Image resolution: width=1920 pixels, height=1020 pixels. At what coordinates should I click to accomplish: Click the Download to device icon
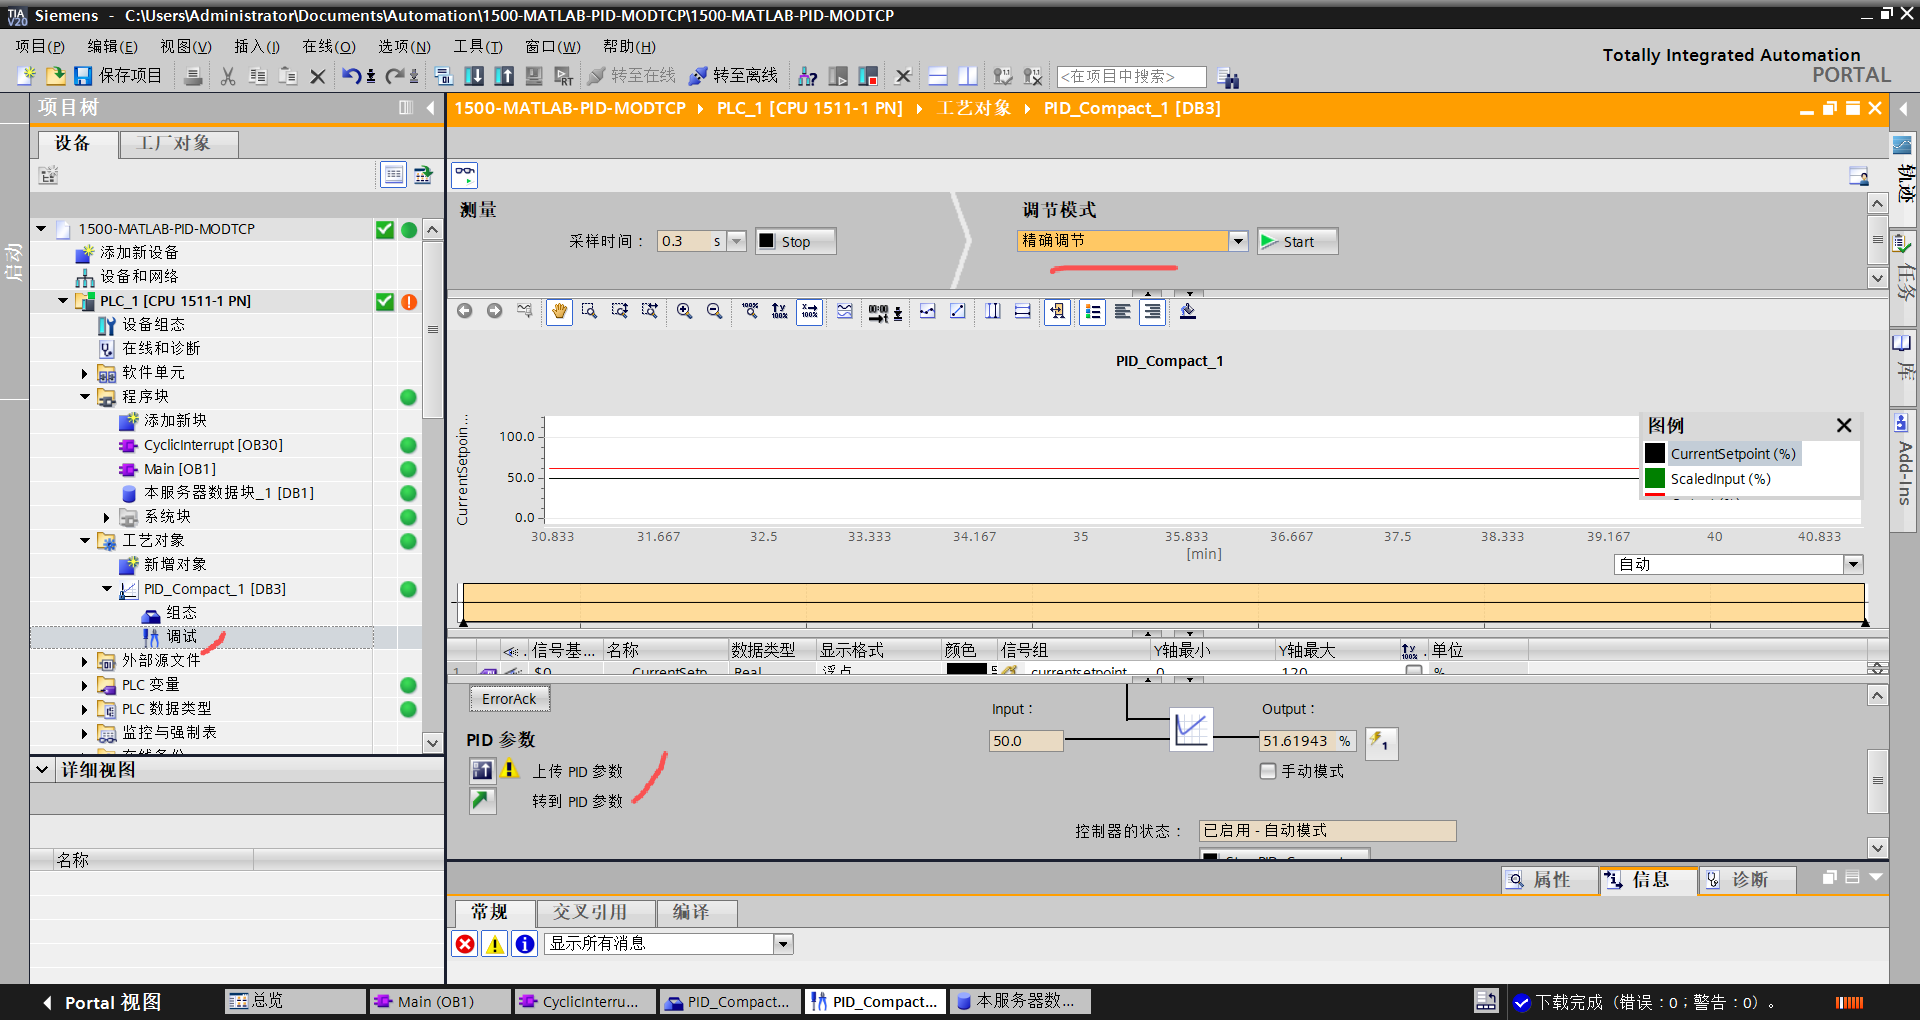click(x=474, y=76)
